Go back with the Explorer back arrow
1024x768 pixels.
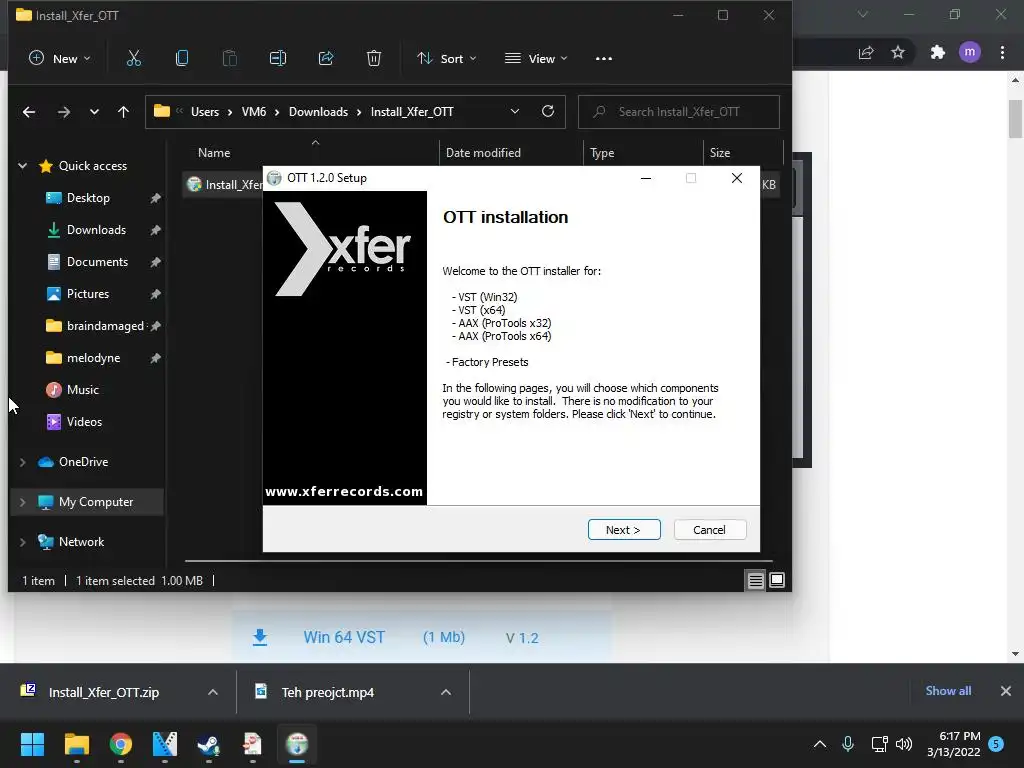click(29, 112)
